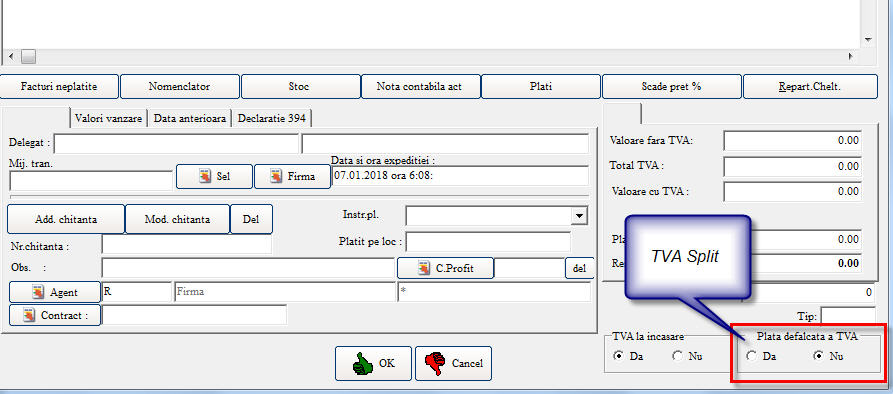Click the green thumbs-up OK icon
This screenshot has height=394, width=893.
pyautogui.click(x=362, y=363)
